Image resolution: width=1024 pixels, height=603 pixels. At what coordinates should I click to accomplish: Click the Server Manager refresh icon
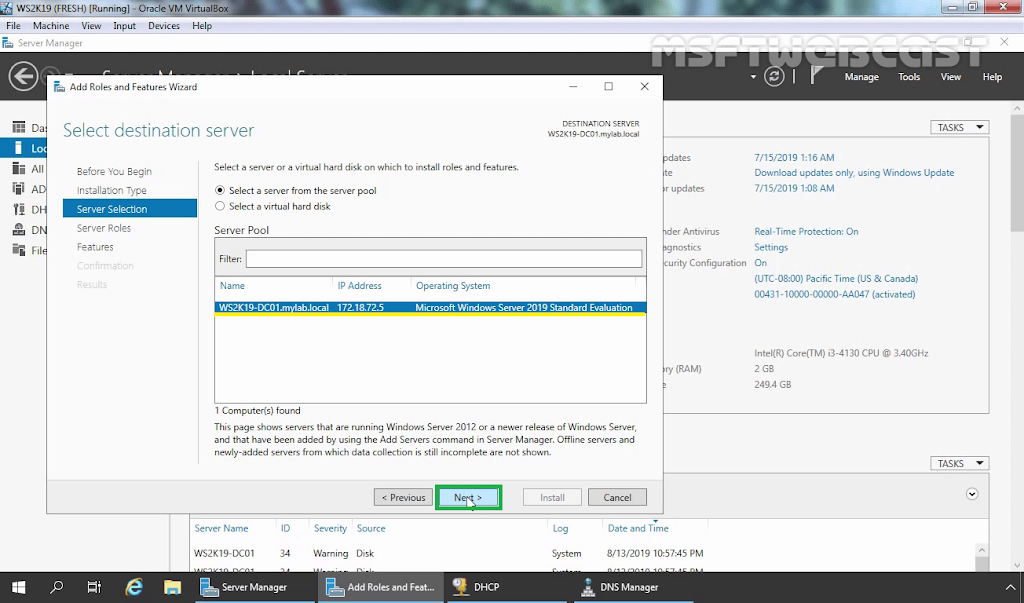click(x=774, y=76)
